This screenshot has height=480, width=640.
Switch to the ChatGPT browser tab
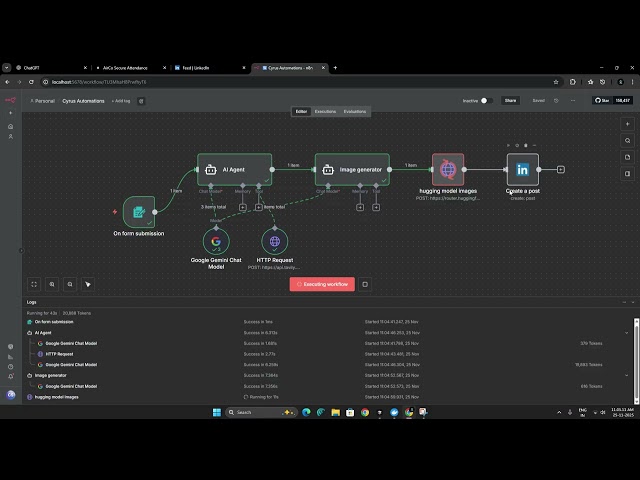point(50,68)
